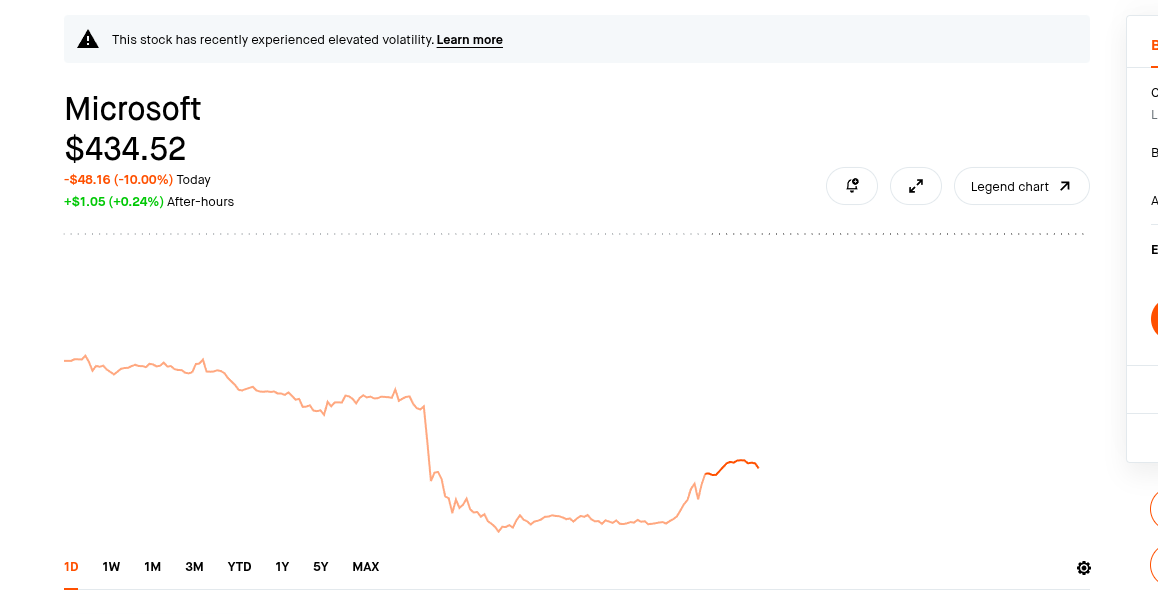View the 5Y chart range
This screenshot has width=1158, height=614.
[x=320, y=567]
